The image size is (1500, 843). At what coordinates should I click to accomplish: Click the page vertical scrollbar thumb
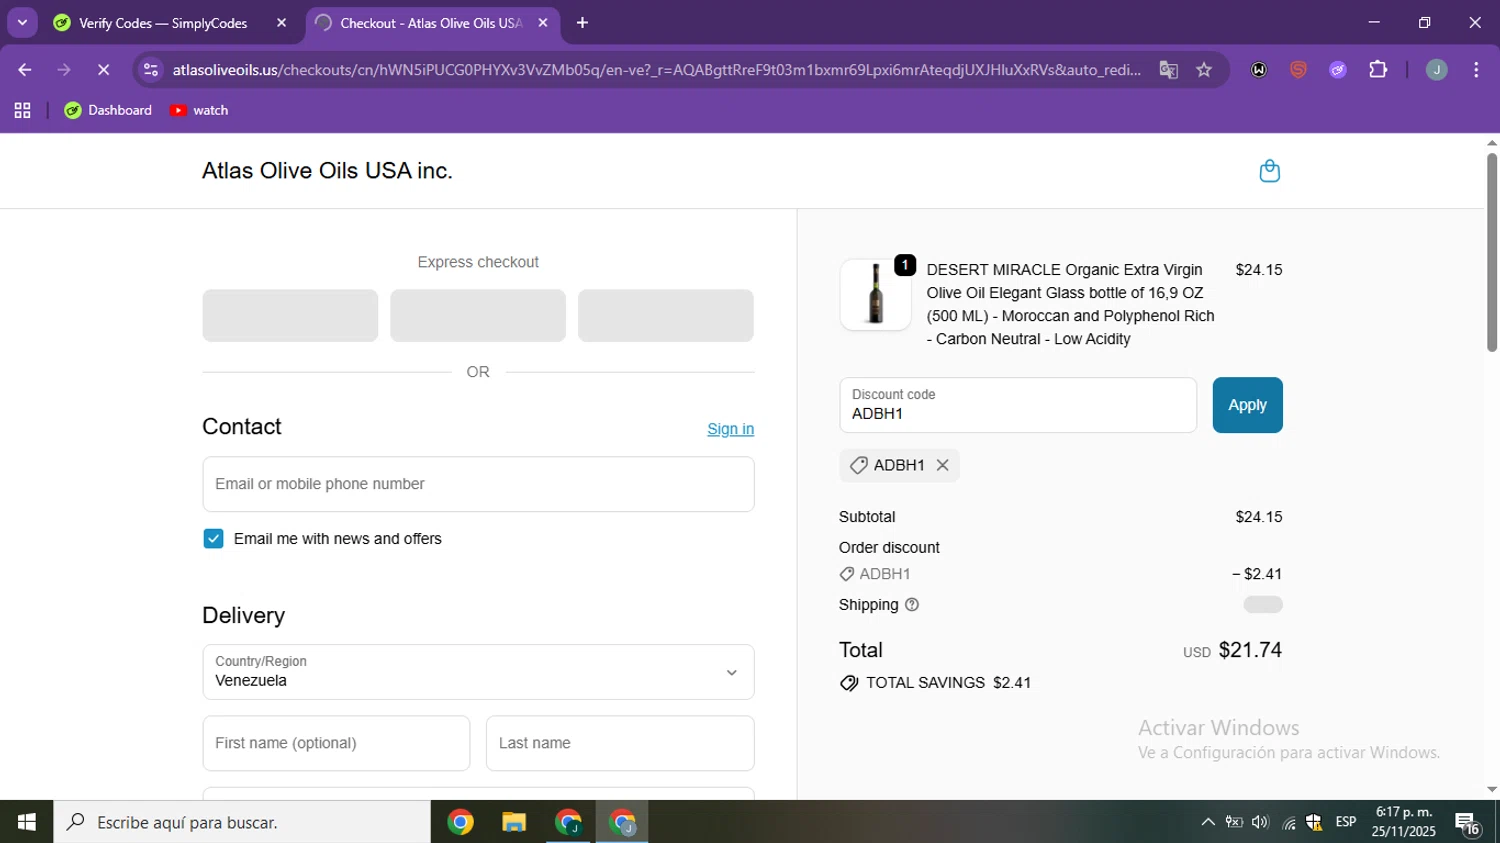[x=1492, y=252]
